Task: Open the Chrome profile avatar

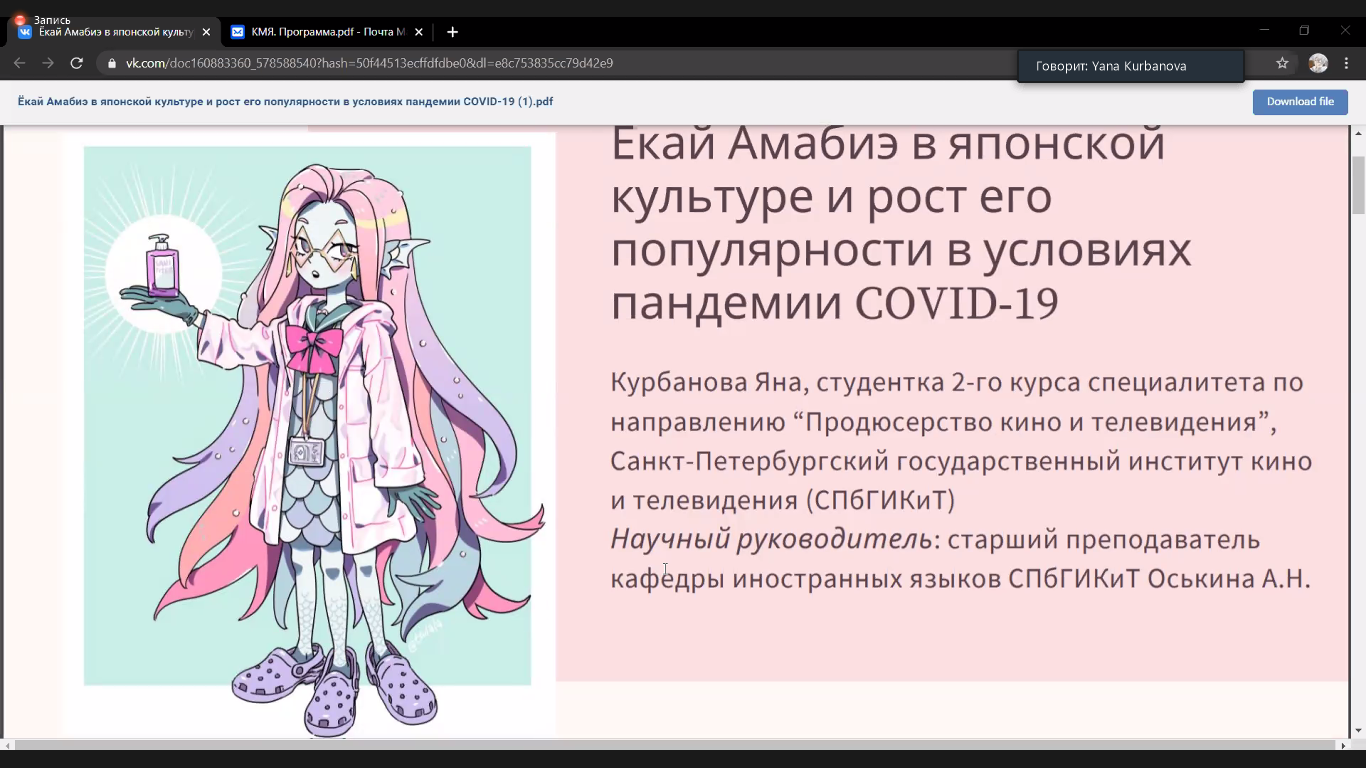Action: (1318, 63)
